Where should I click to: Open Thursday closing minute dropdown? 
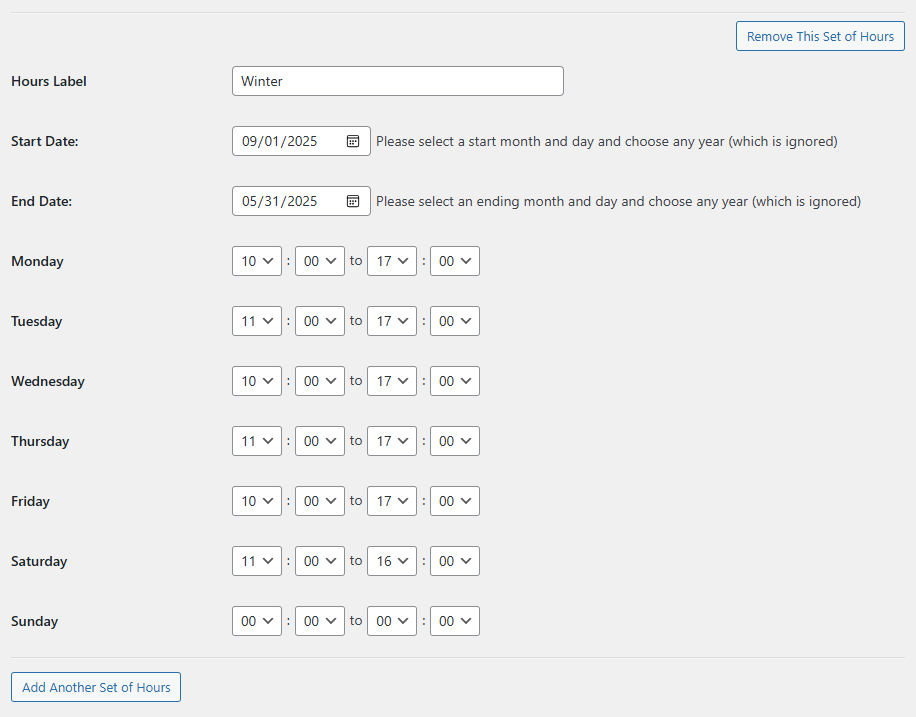pos(455,441)
